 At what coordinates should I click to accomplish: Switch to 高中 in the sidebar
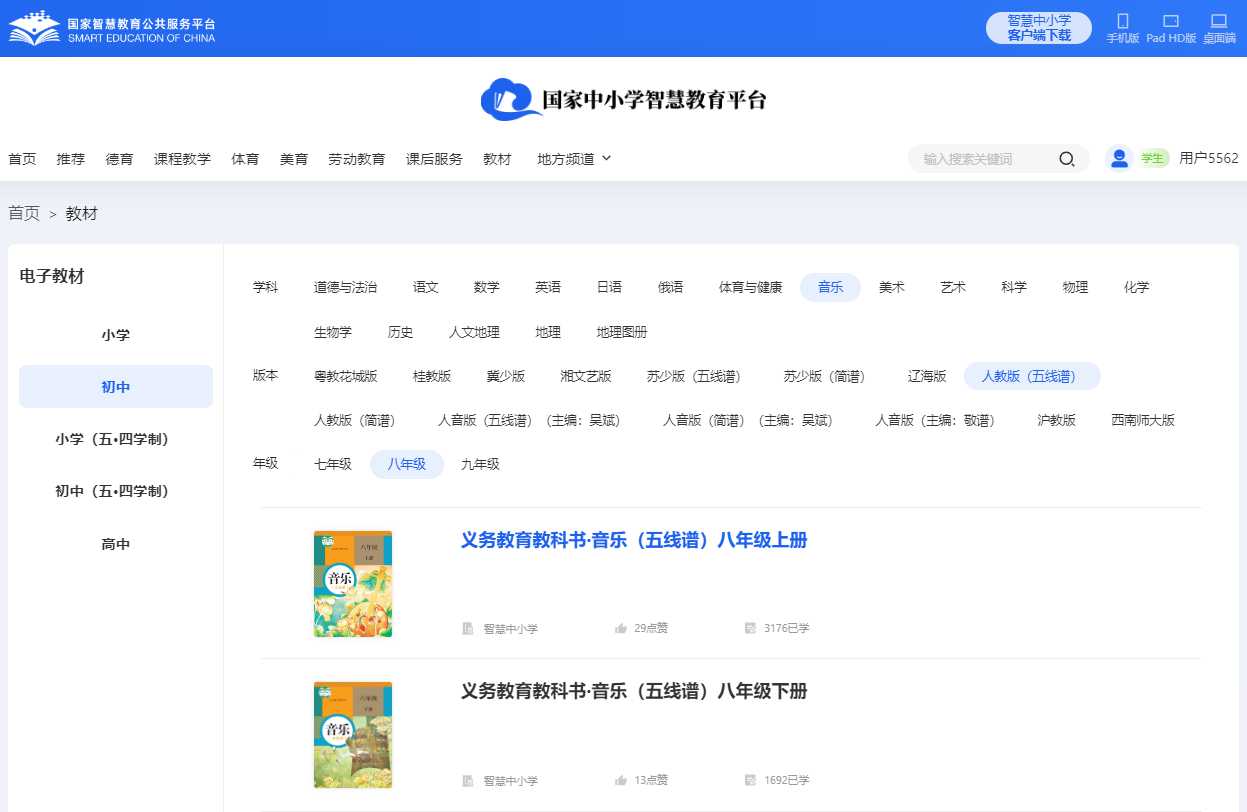click(x=116, y=545)
